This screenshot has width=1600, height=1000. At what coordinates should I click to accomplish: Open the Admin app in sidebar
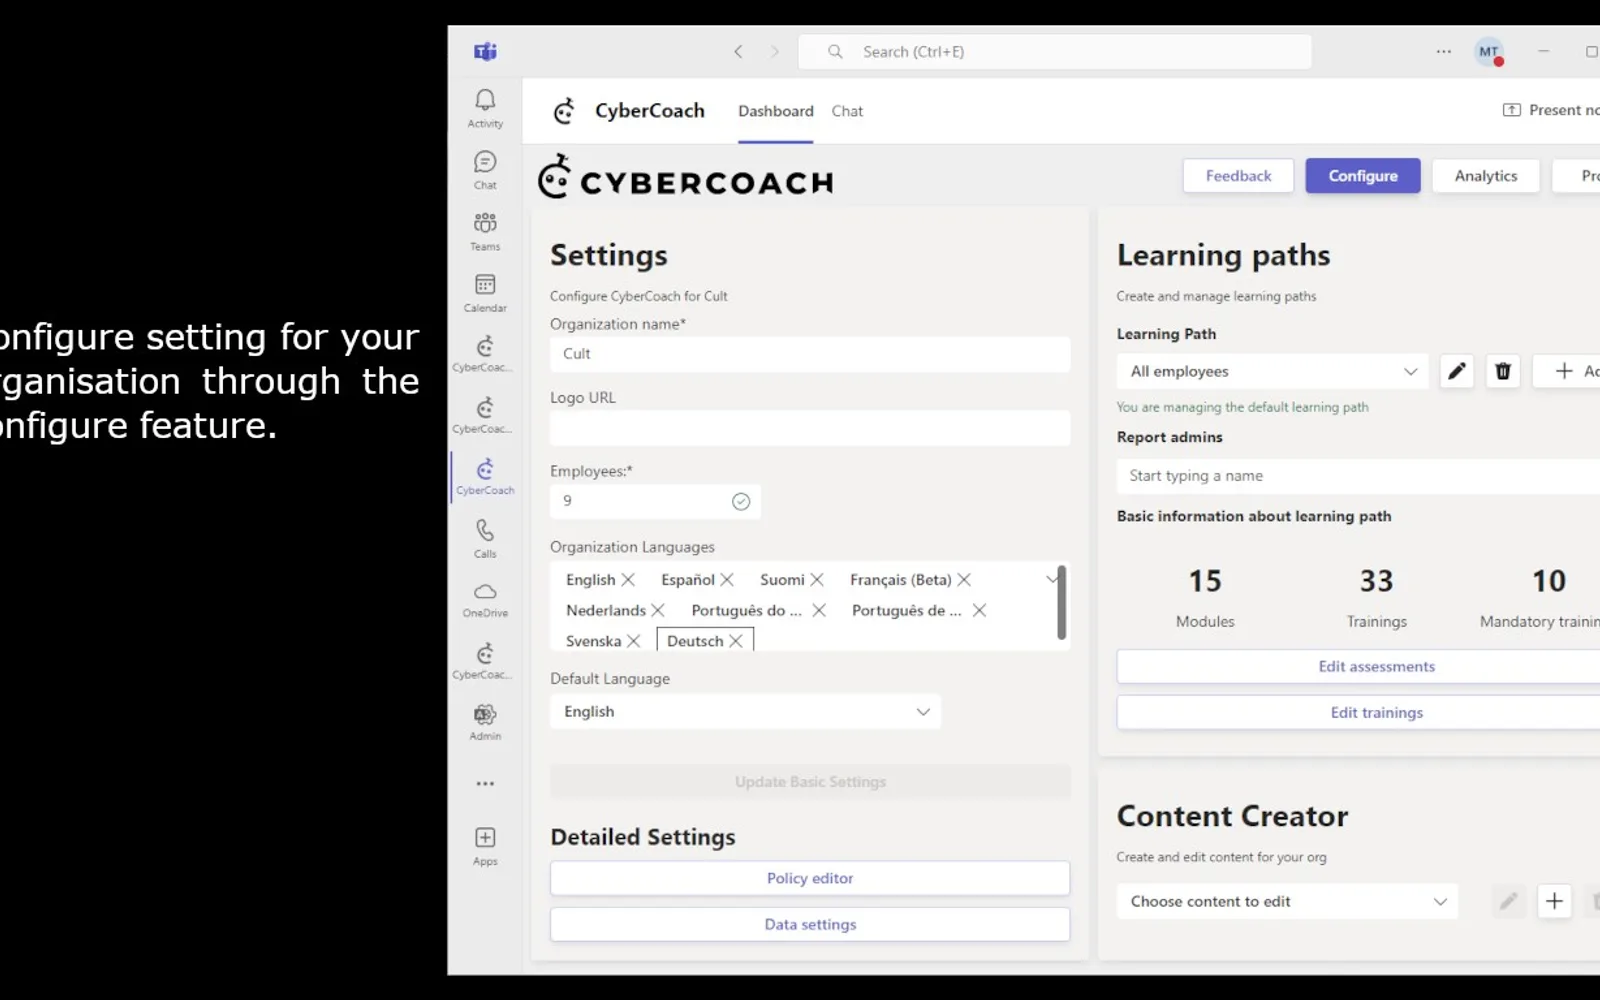[x=485, y=722]
